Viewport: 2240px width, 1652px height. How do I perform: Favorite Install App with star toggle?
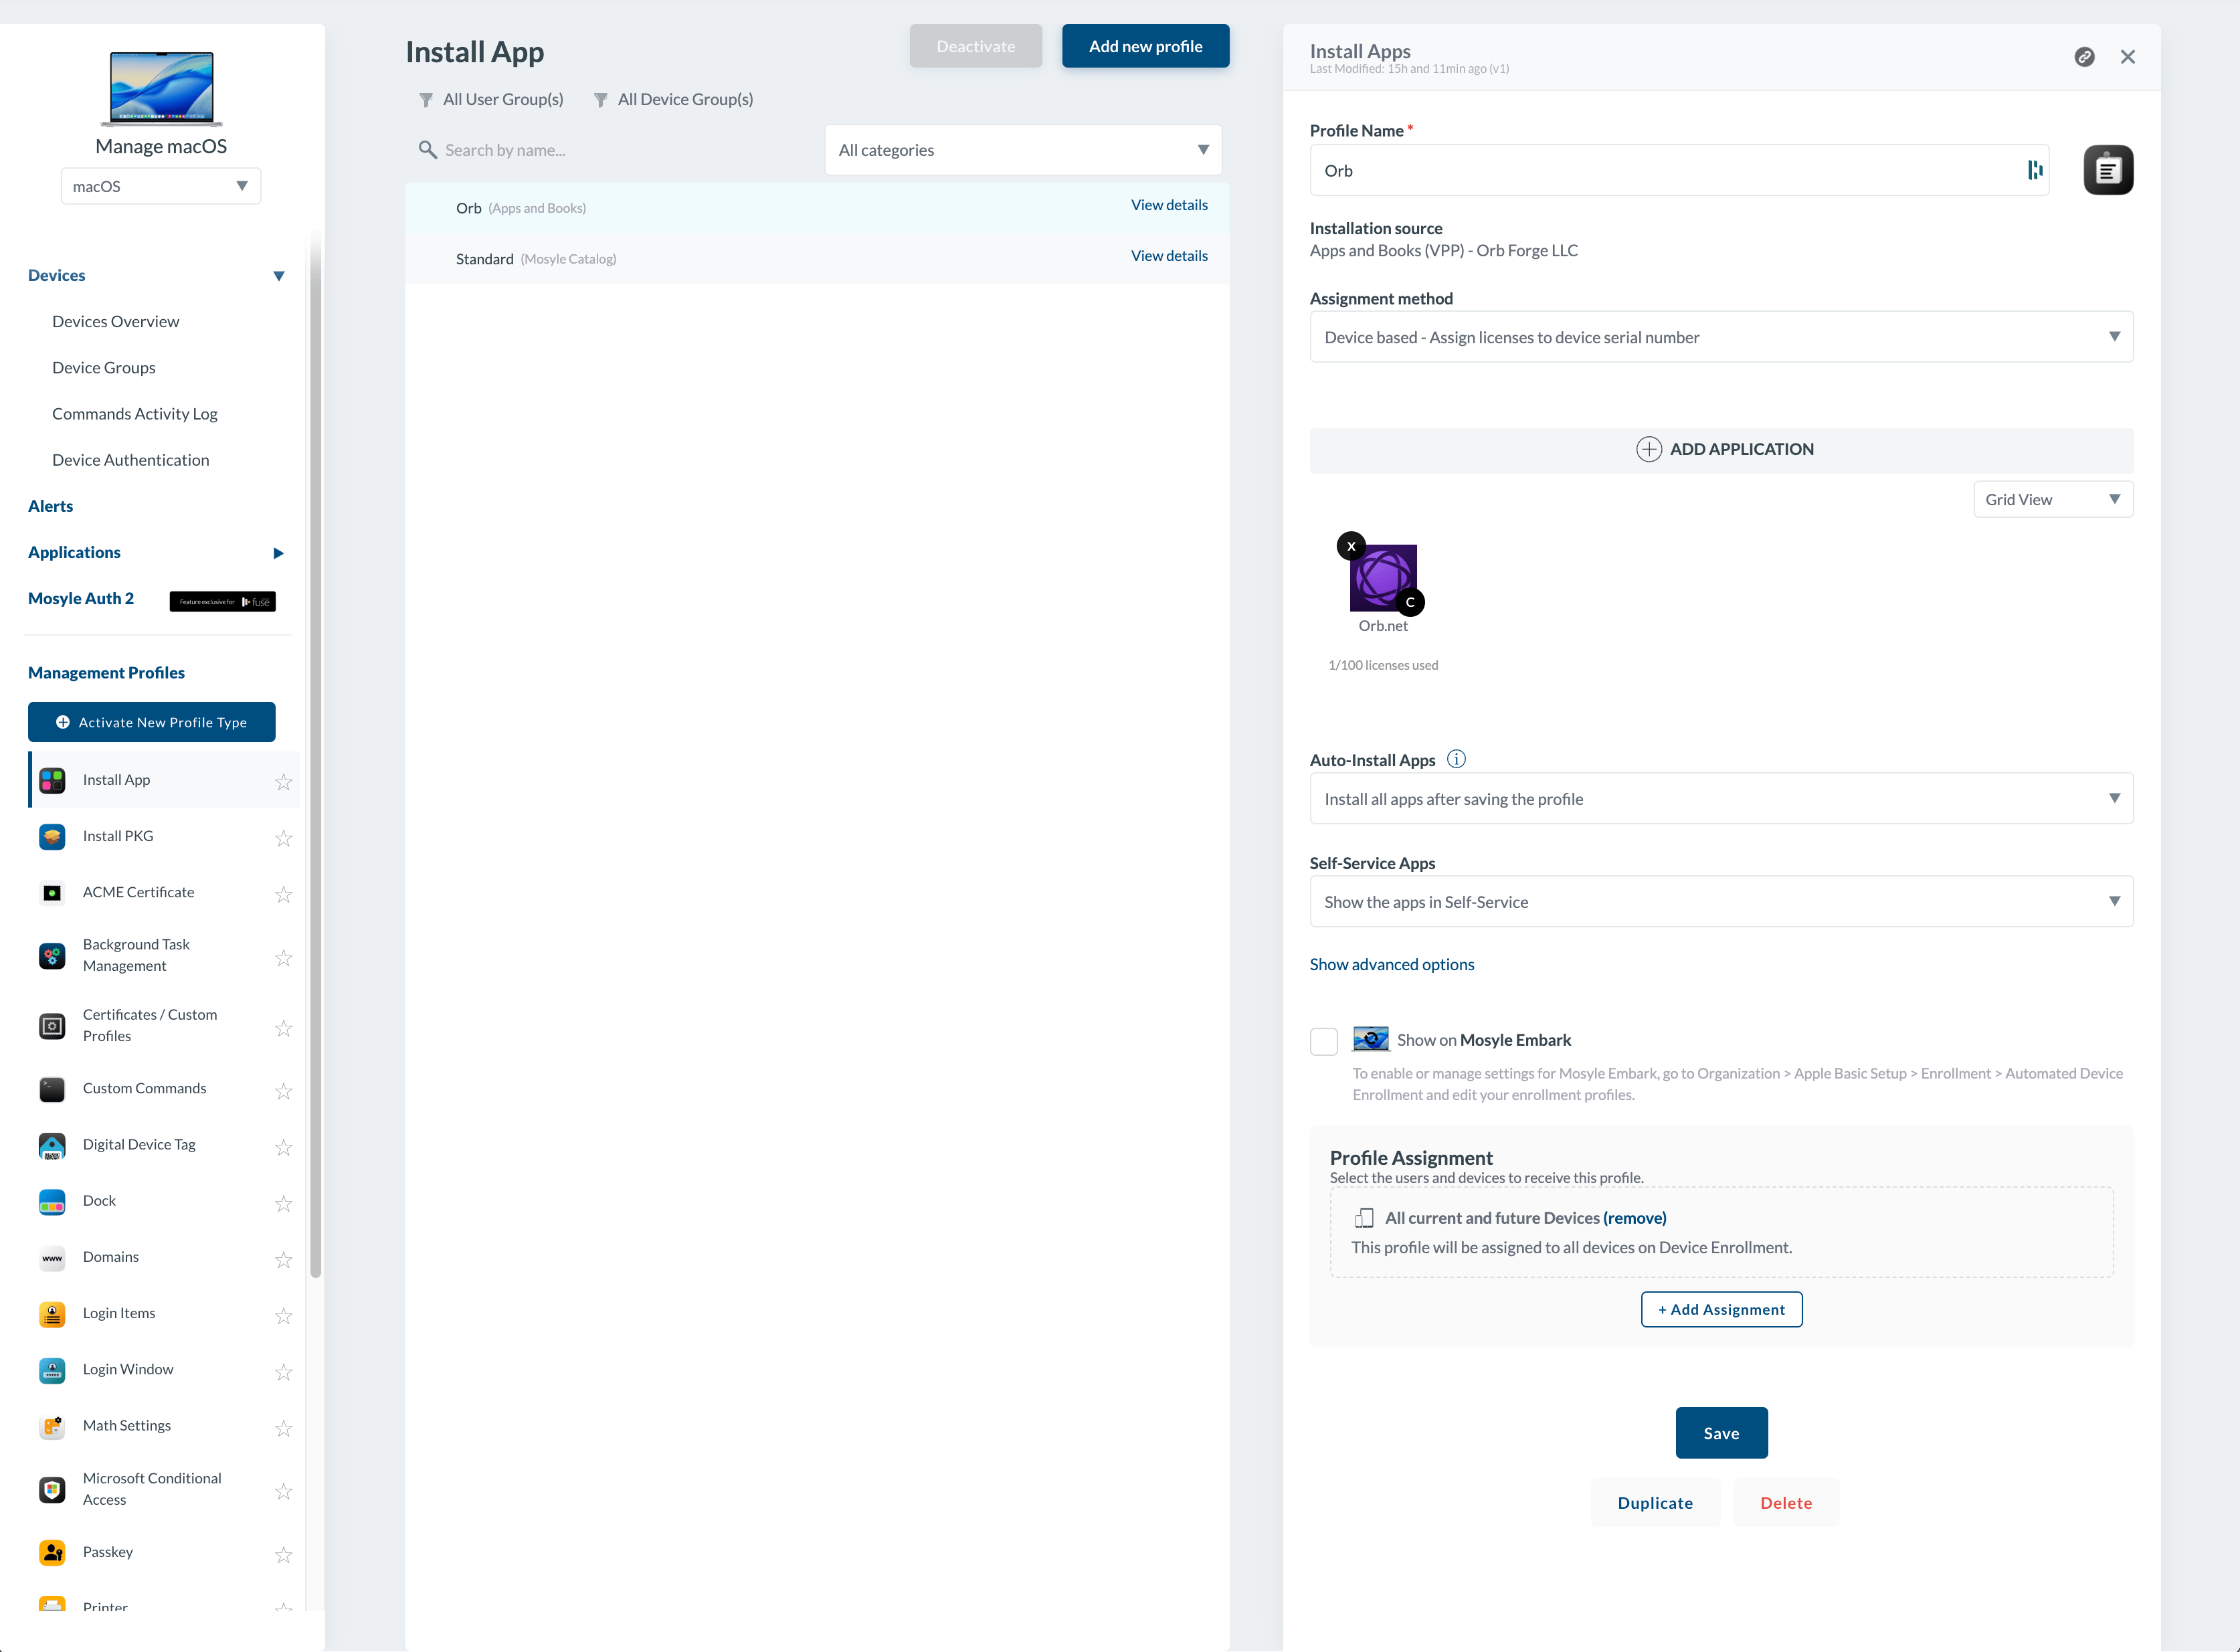coord(284,781)
